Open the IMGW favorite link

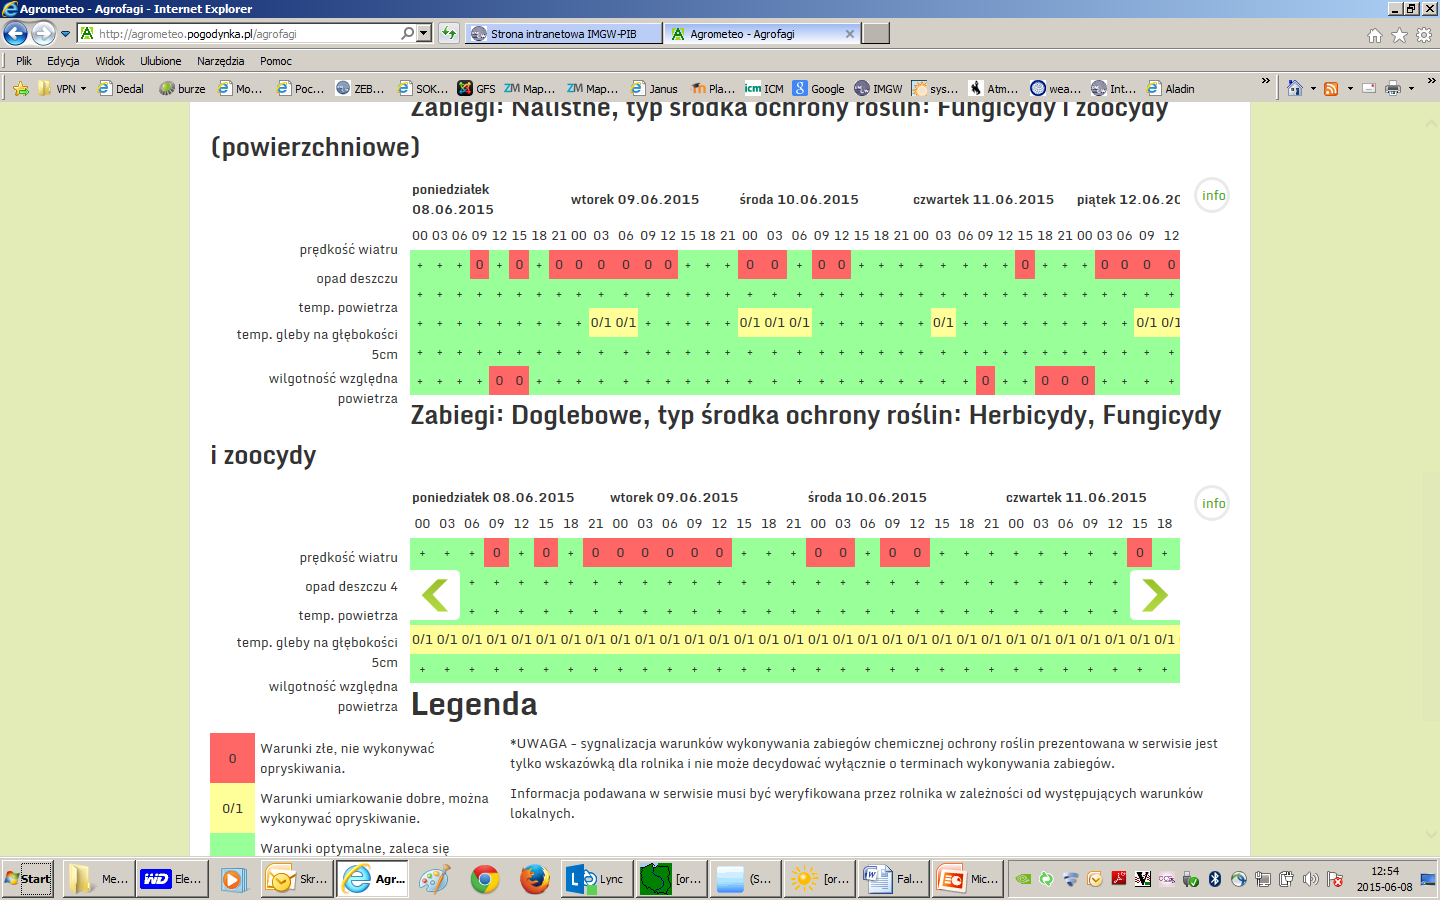pos(878,89)
